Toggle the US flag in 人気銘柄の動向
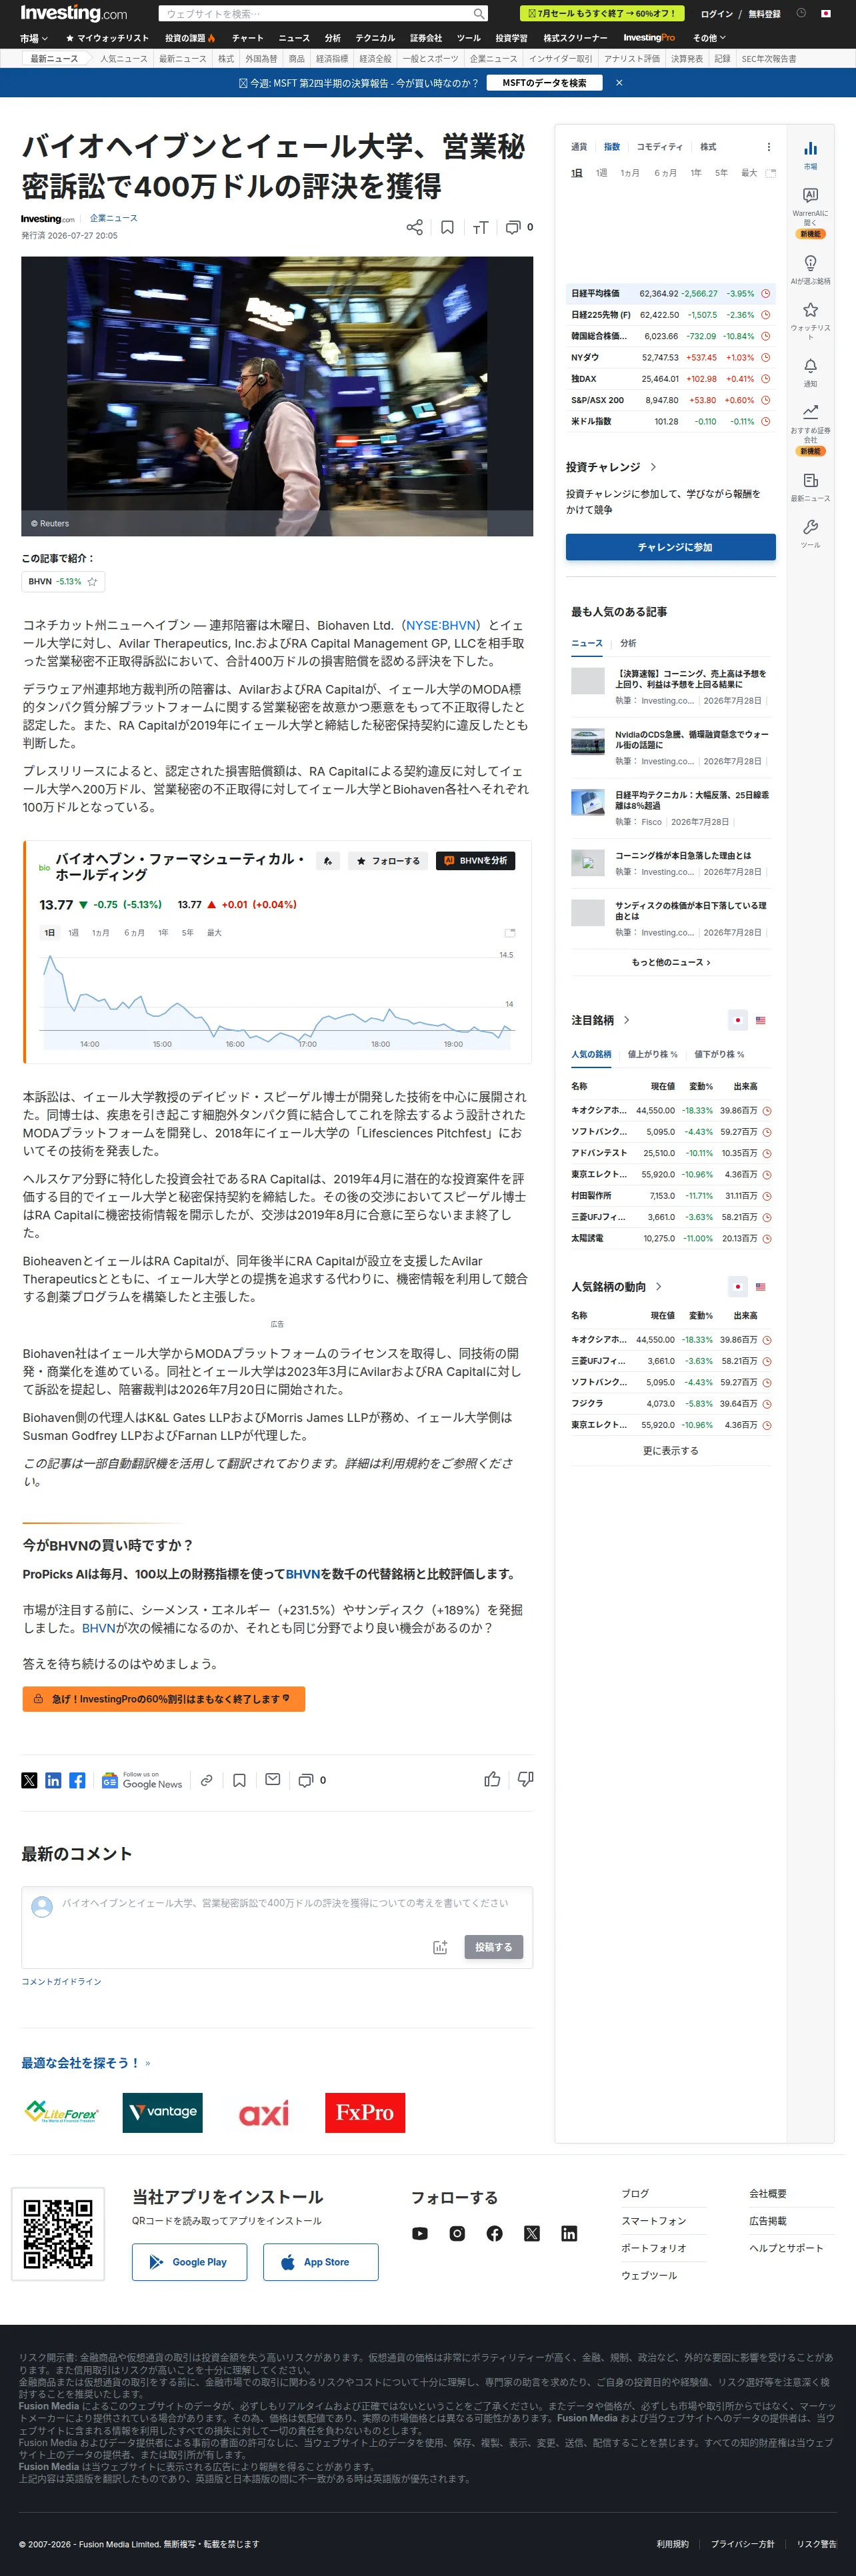The image size is (856, 2576). tap(760, 1287)
